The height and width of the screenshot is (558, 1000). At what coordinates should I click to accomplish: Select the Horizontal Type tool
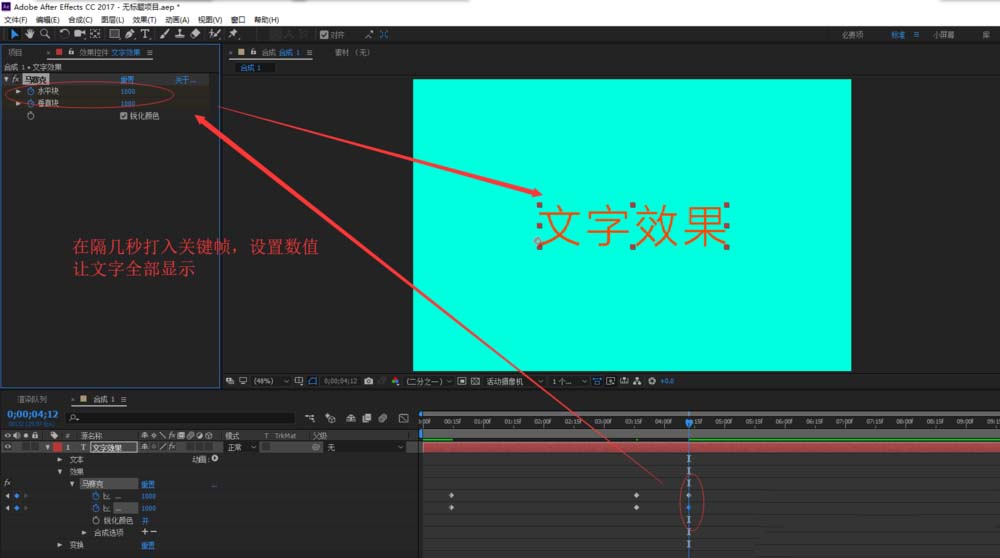pos(145,34)
